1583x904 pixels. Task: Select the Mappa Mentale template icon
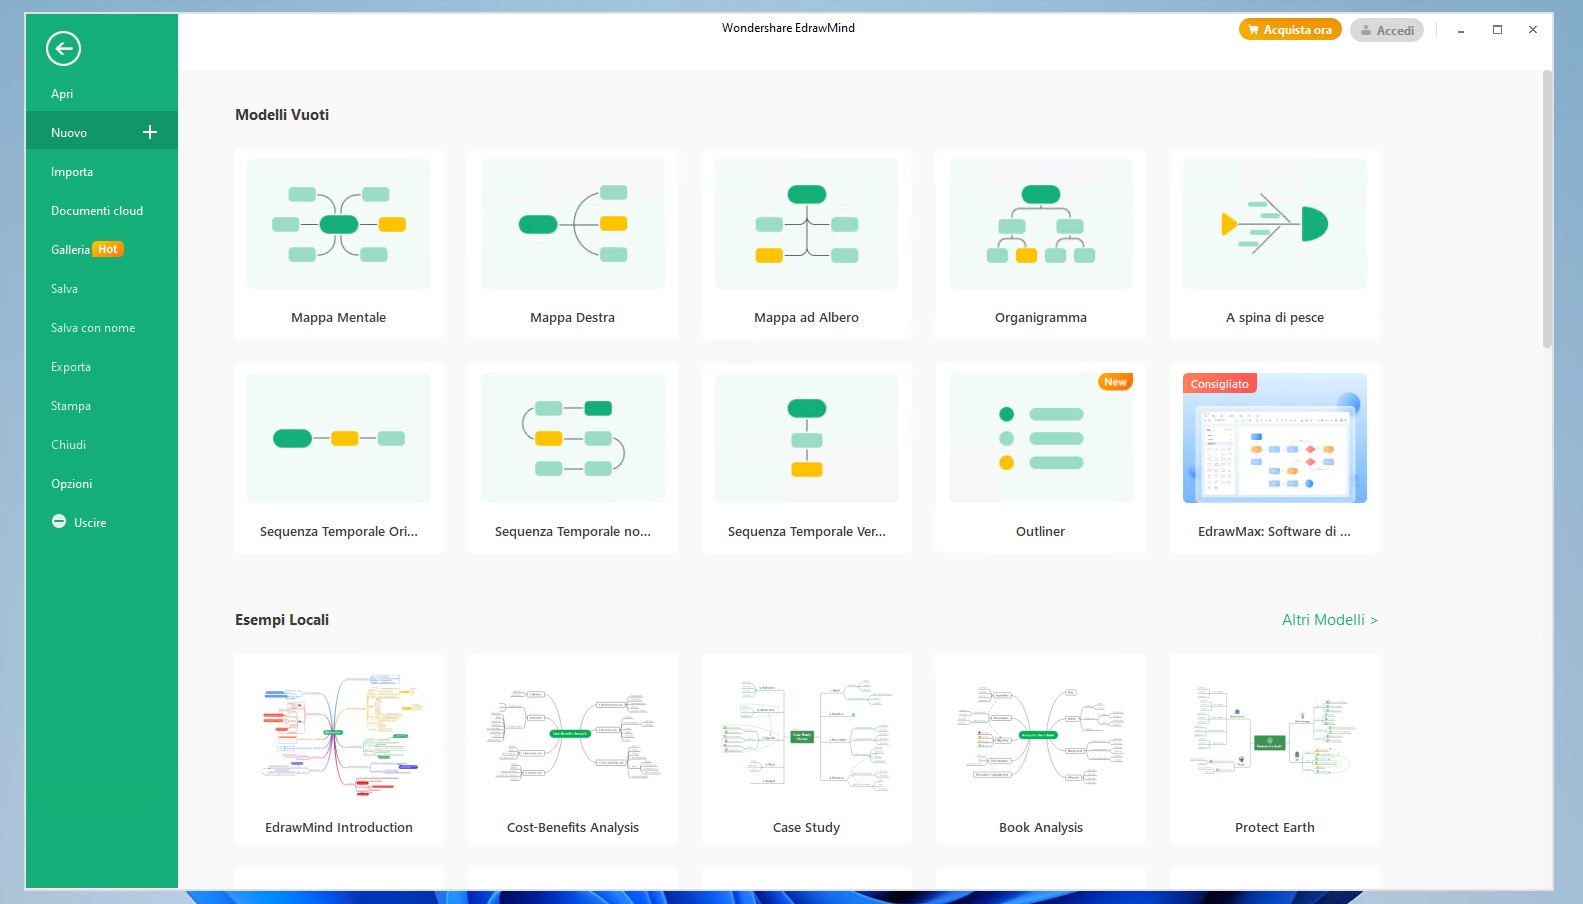339,224
